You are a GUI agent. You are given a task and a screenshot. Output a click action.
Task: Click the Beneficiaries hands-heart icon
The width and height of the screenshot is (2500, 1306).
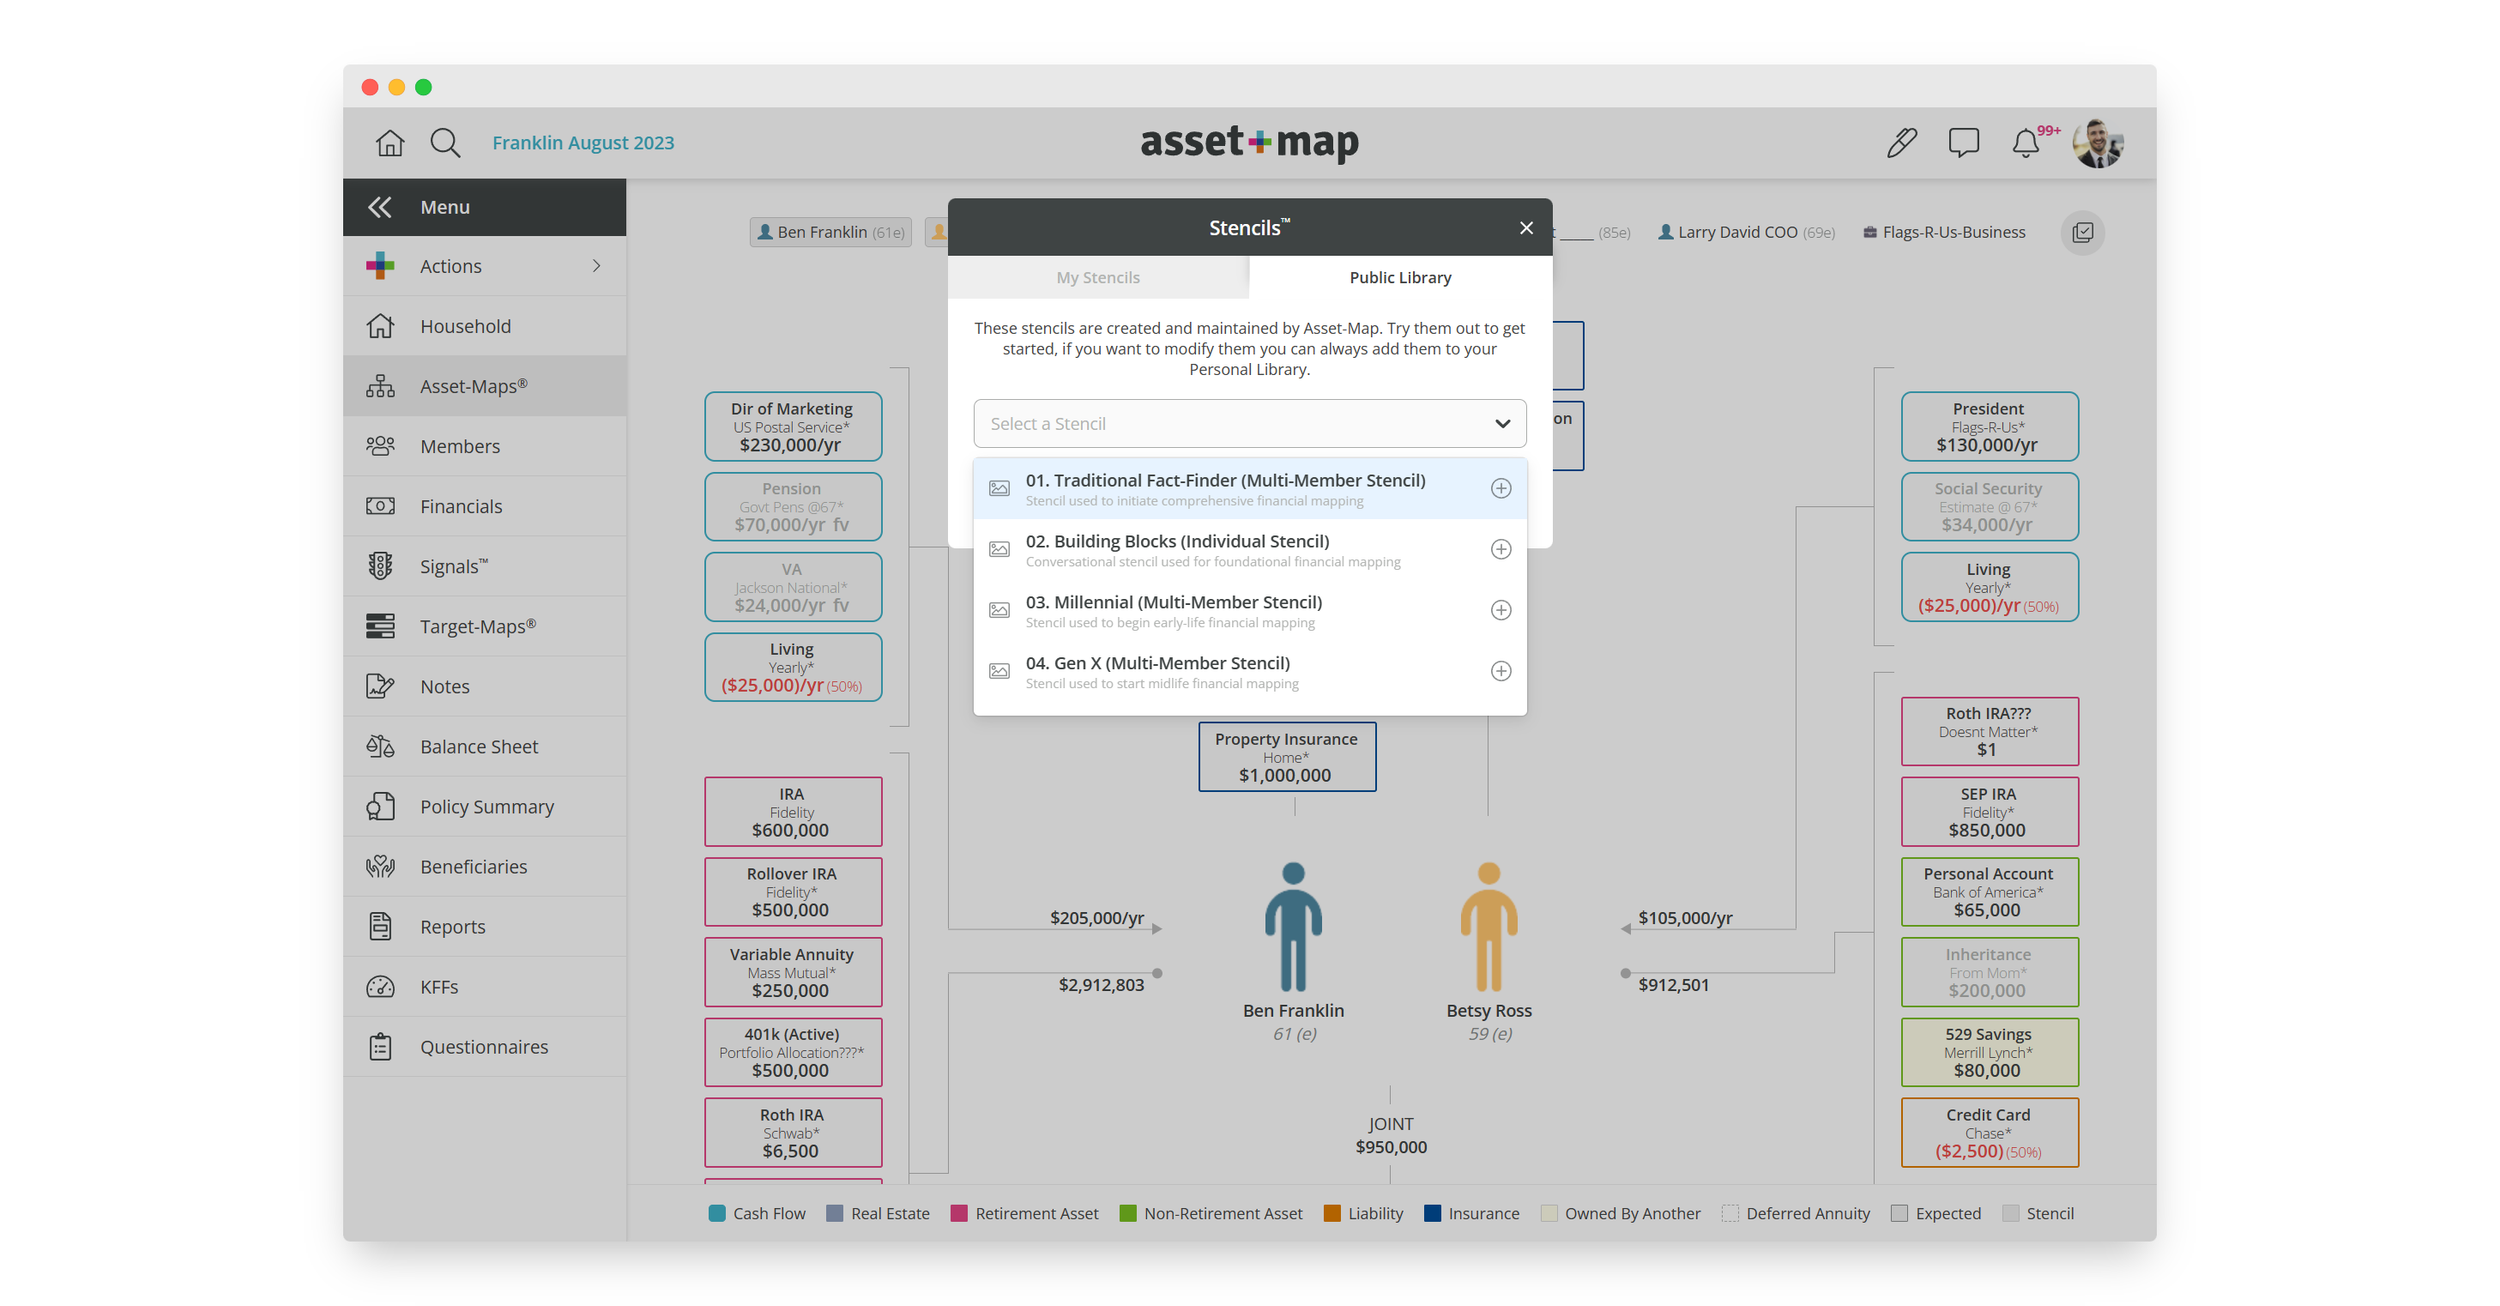380,866
